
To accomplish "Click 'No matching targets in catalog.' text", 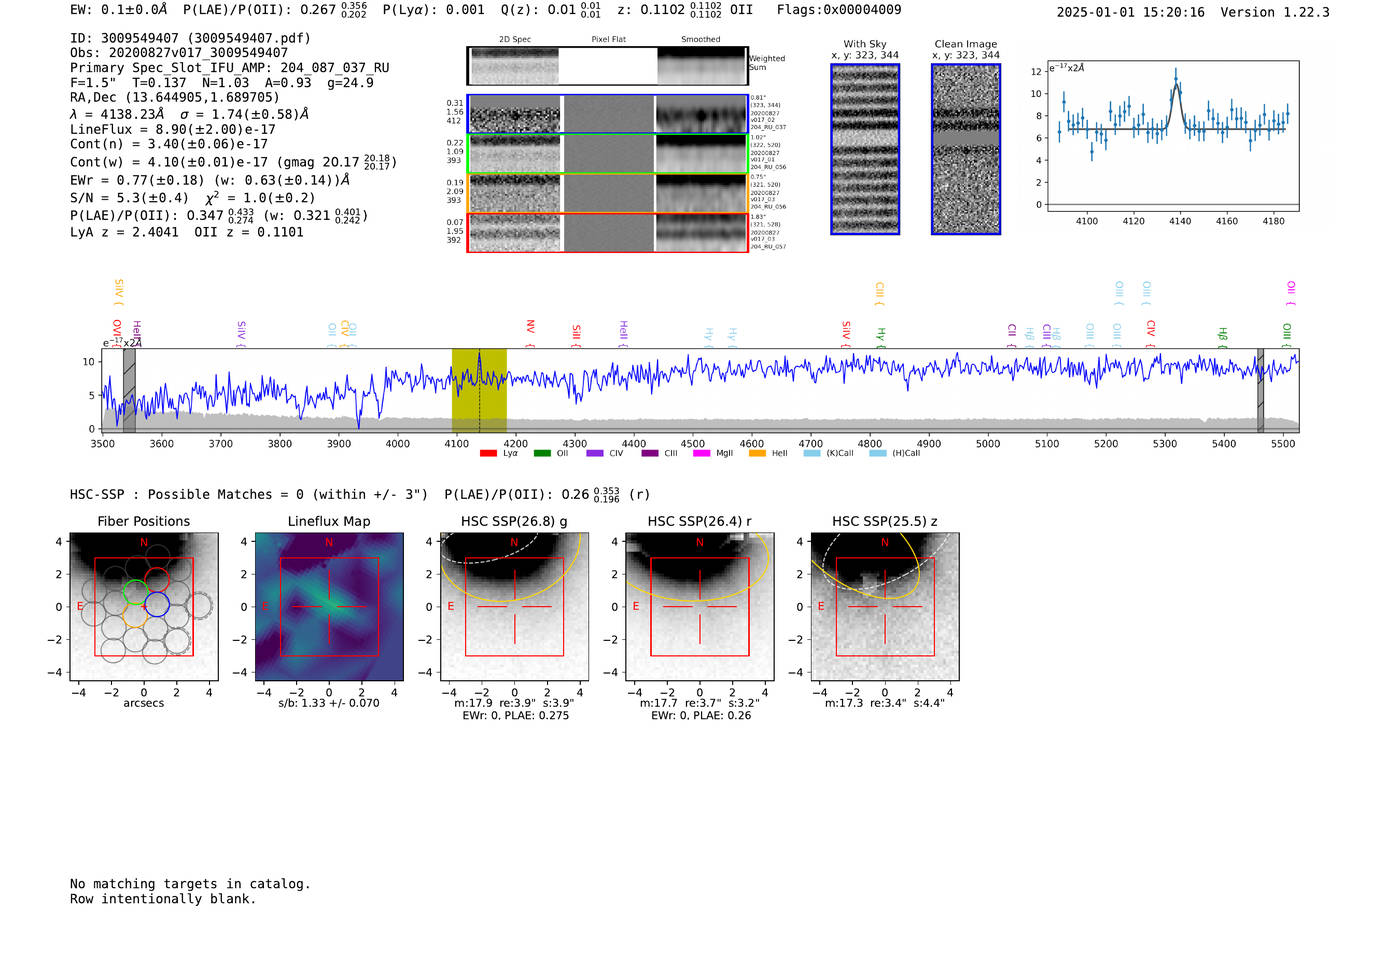I will [x=190, y=884].
